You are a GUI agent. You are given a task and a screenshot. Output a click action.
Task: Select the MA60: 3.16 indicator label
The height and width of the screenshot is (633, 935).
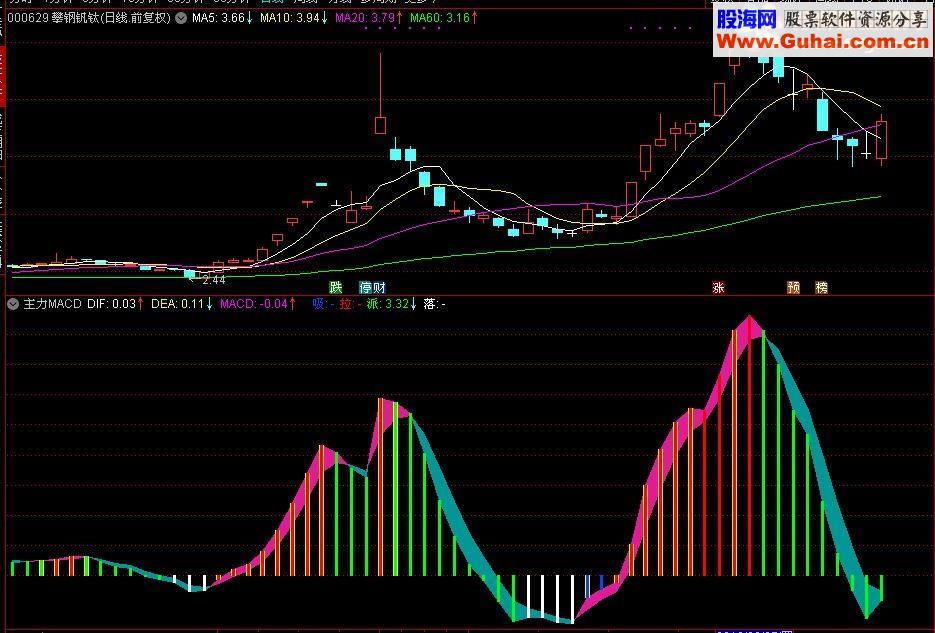click(444, 18)
